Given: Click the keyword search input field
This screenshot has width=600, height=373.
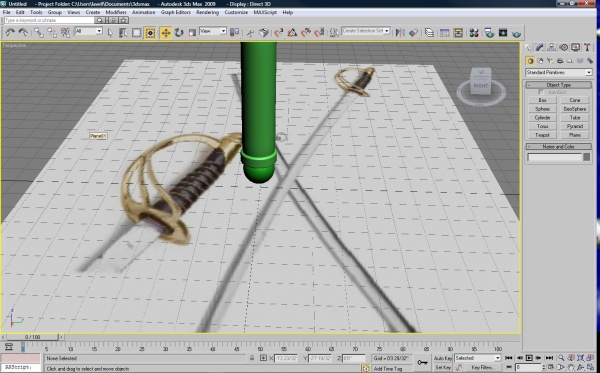Looking at the screenshot, I should pyautogui.click(x=49, y=20).
